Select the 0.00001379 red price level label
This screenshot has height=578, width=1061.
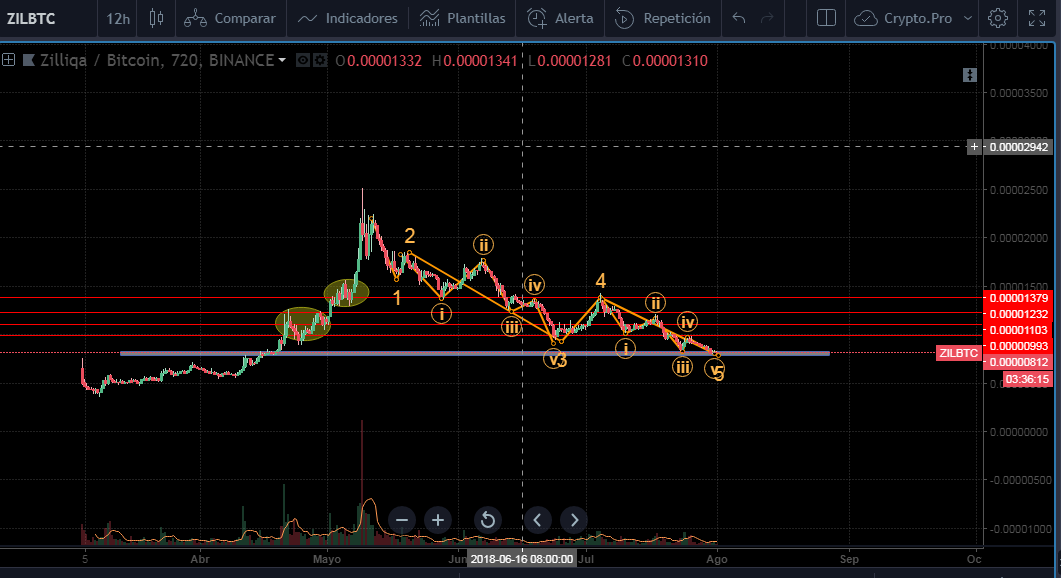pyautogui.click(x=1018, y=298)
